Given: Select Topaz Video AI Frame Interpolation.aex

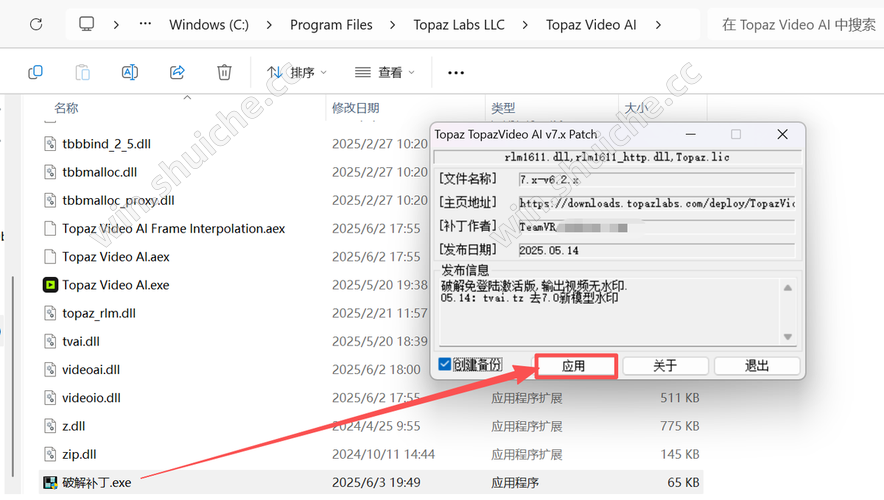Looking at the screenshot, I should click(x=174, y=228).
